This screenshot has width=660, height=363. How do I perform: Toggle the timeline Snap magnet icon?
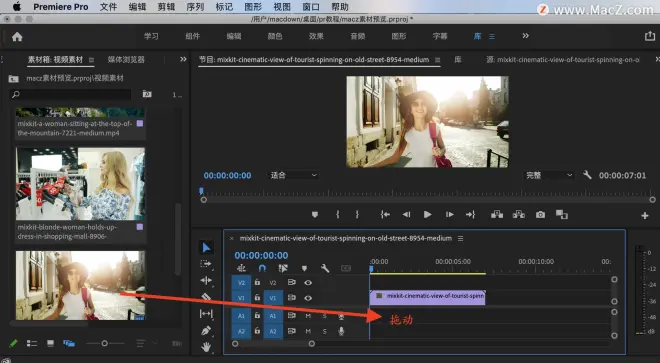[x=262, y=268]
